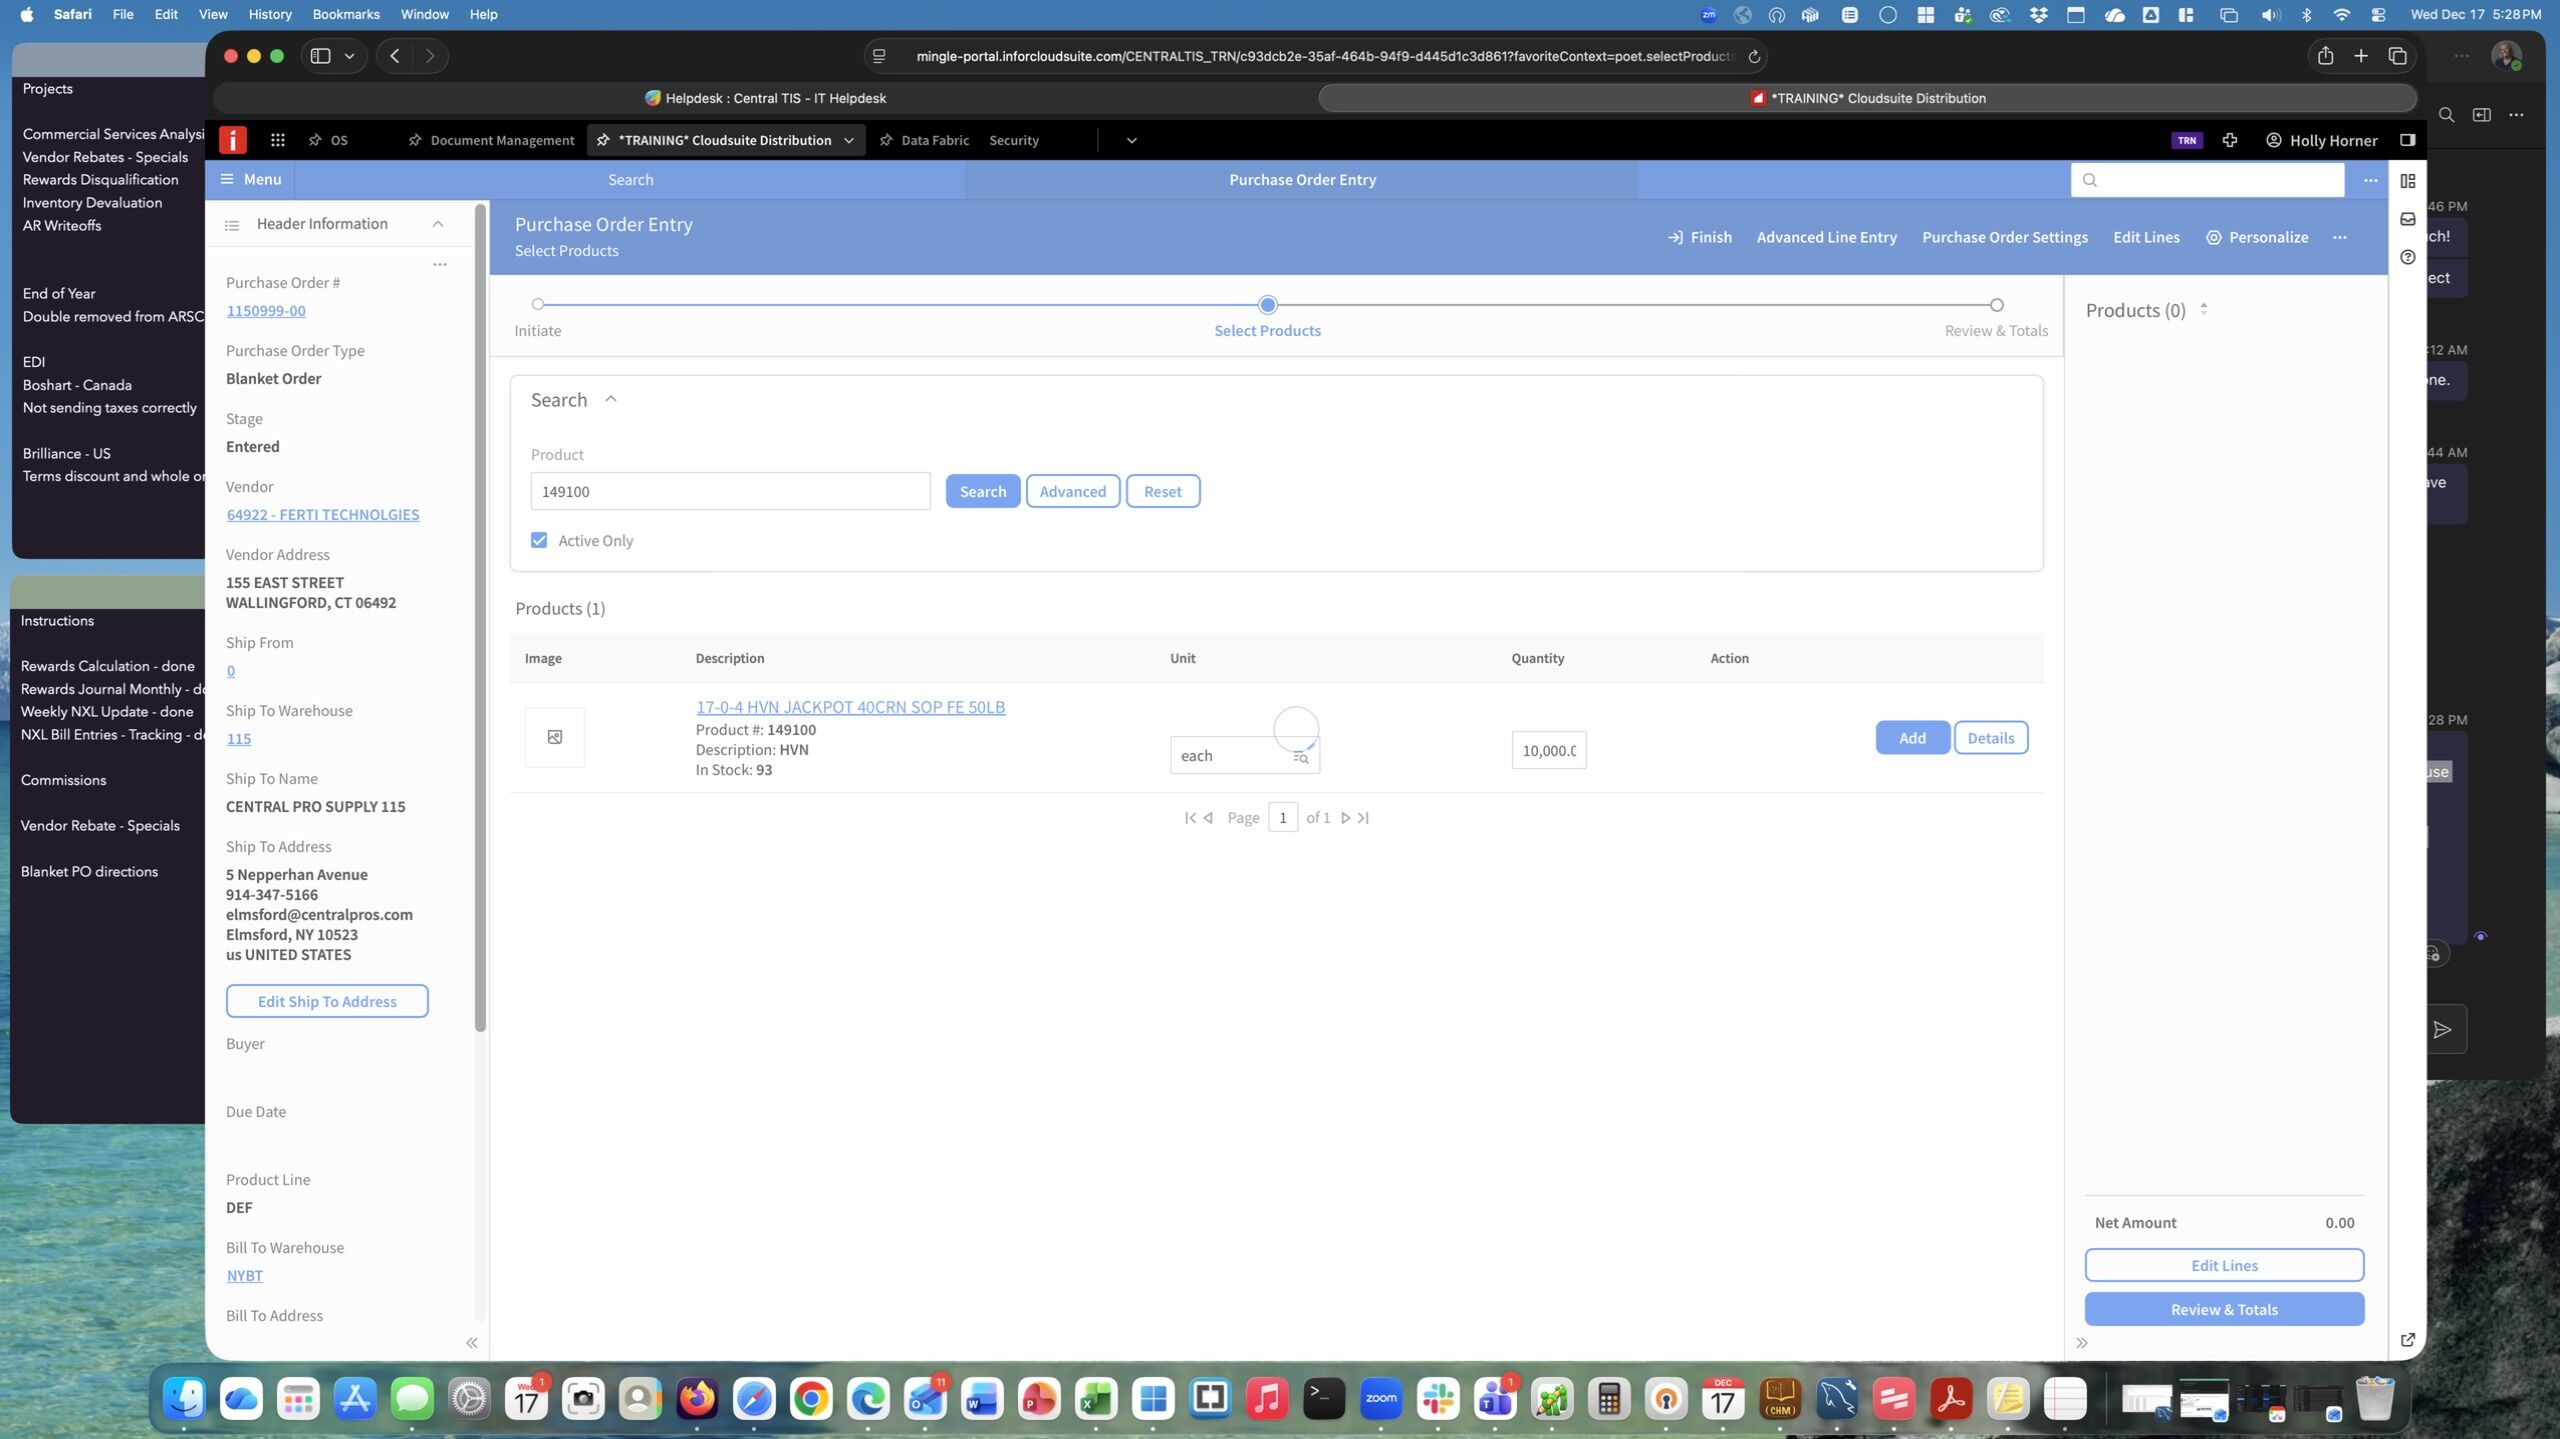This screenshot has width=2560, height=1439.
Task: Jump to Review & Totals step marker
Action: pos(1996,304)
